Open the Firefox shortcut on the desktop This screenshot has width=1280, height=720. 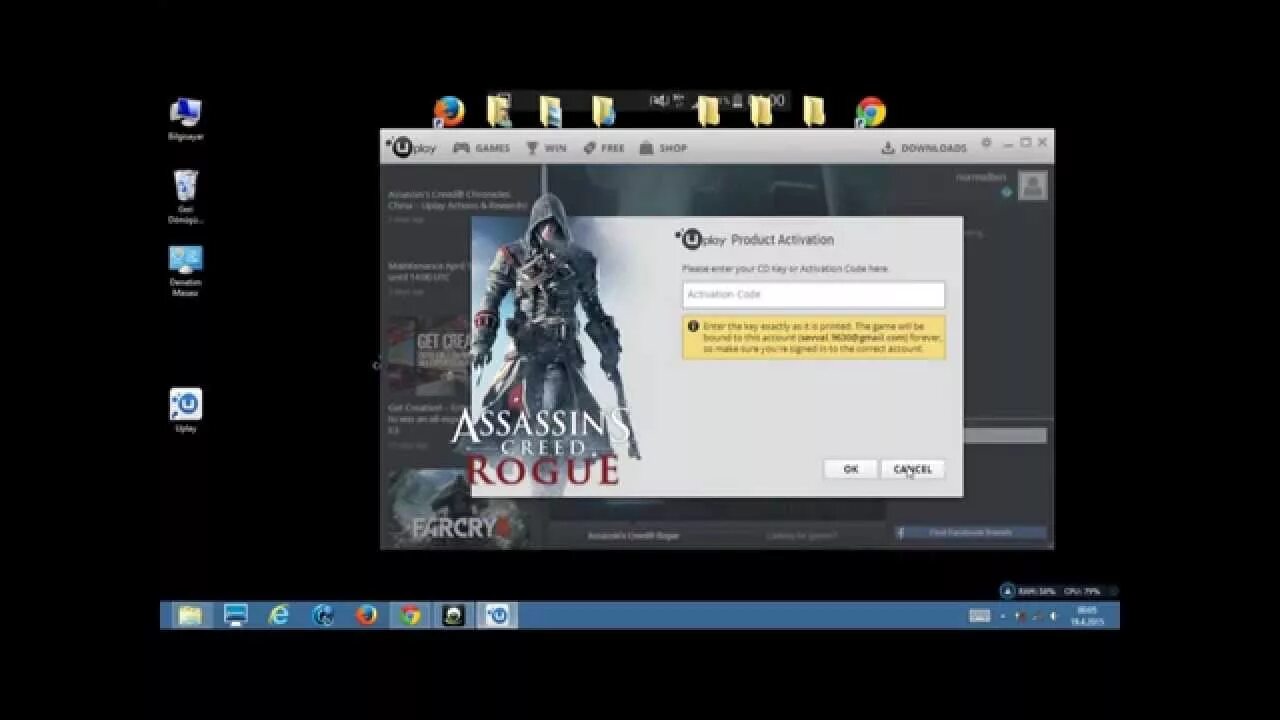(x=449, y=111)
